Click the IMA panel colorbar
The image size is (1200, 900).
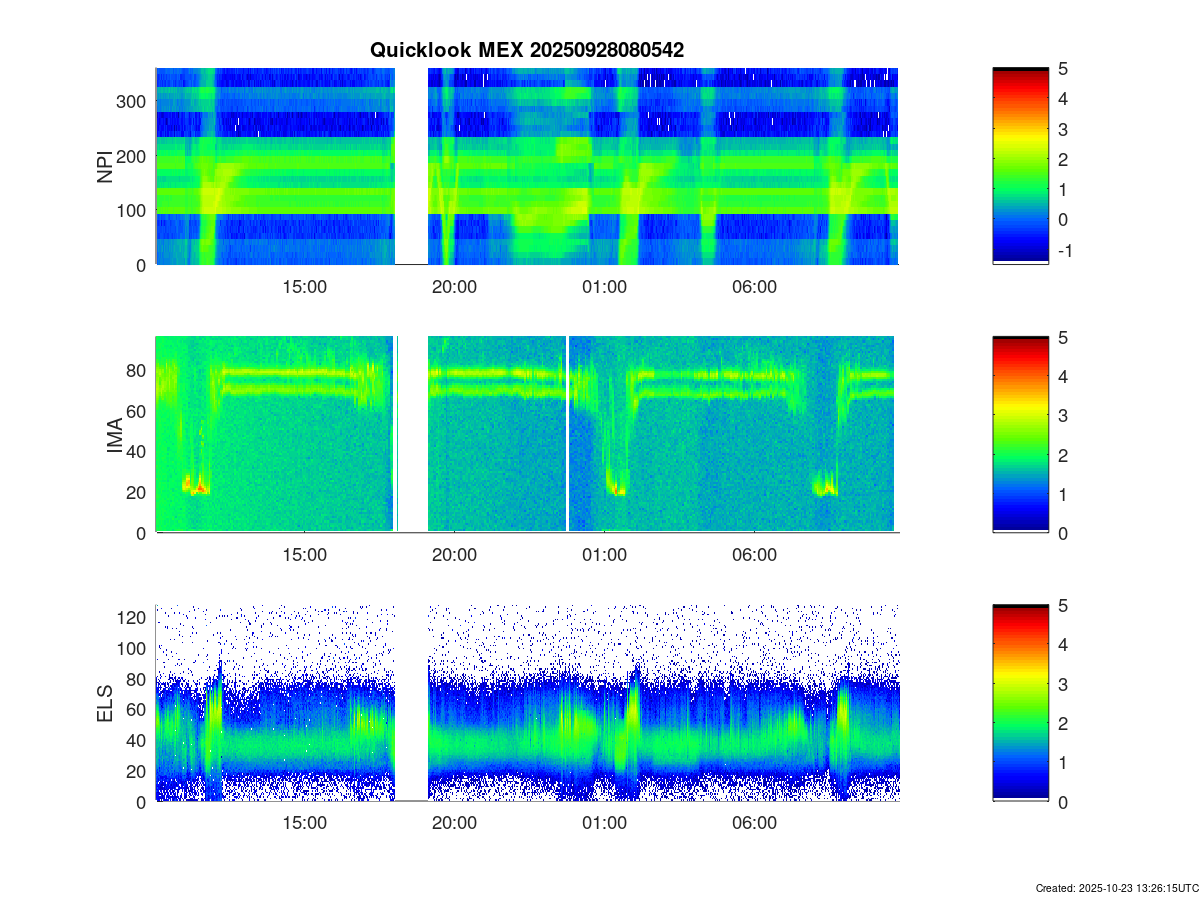(1020, 434)
